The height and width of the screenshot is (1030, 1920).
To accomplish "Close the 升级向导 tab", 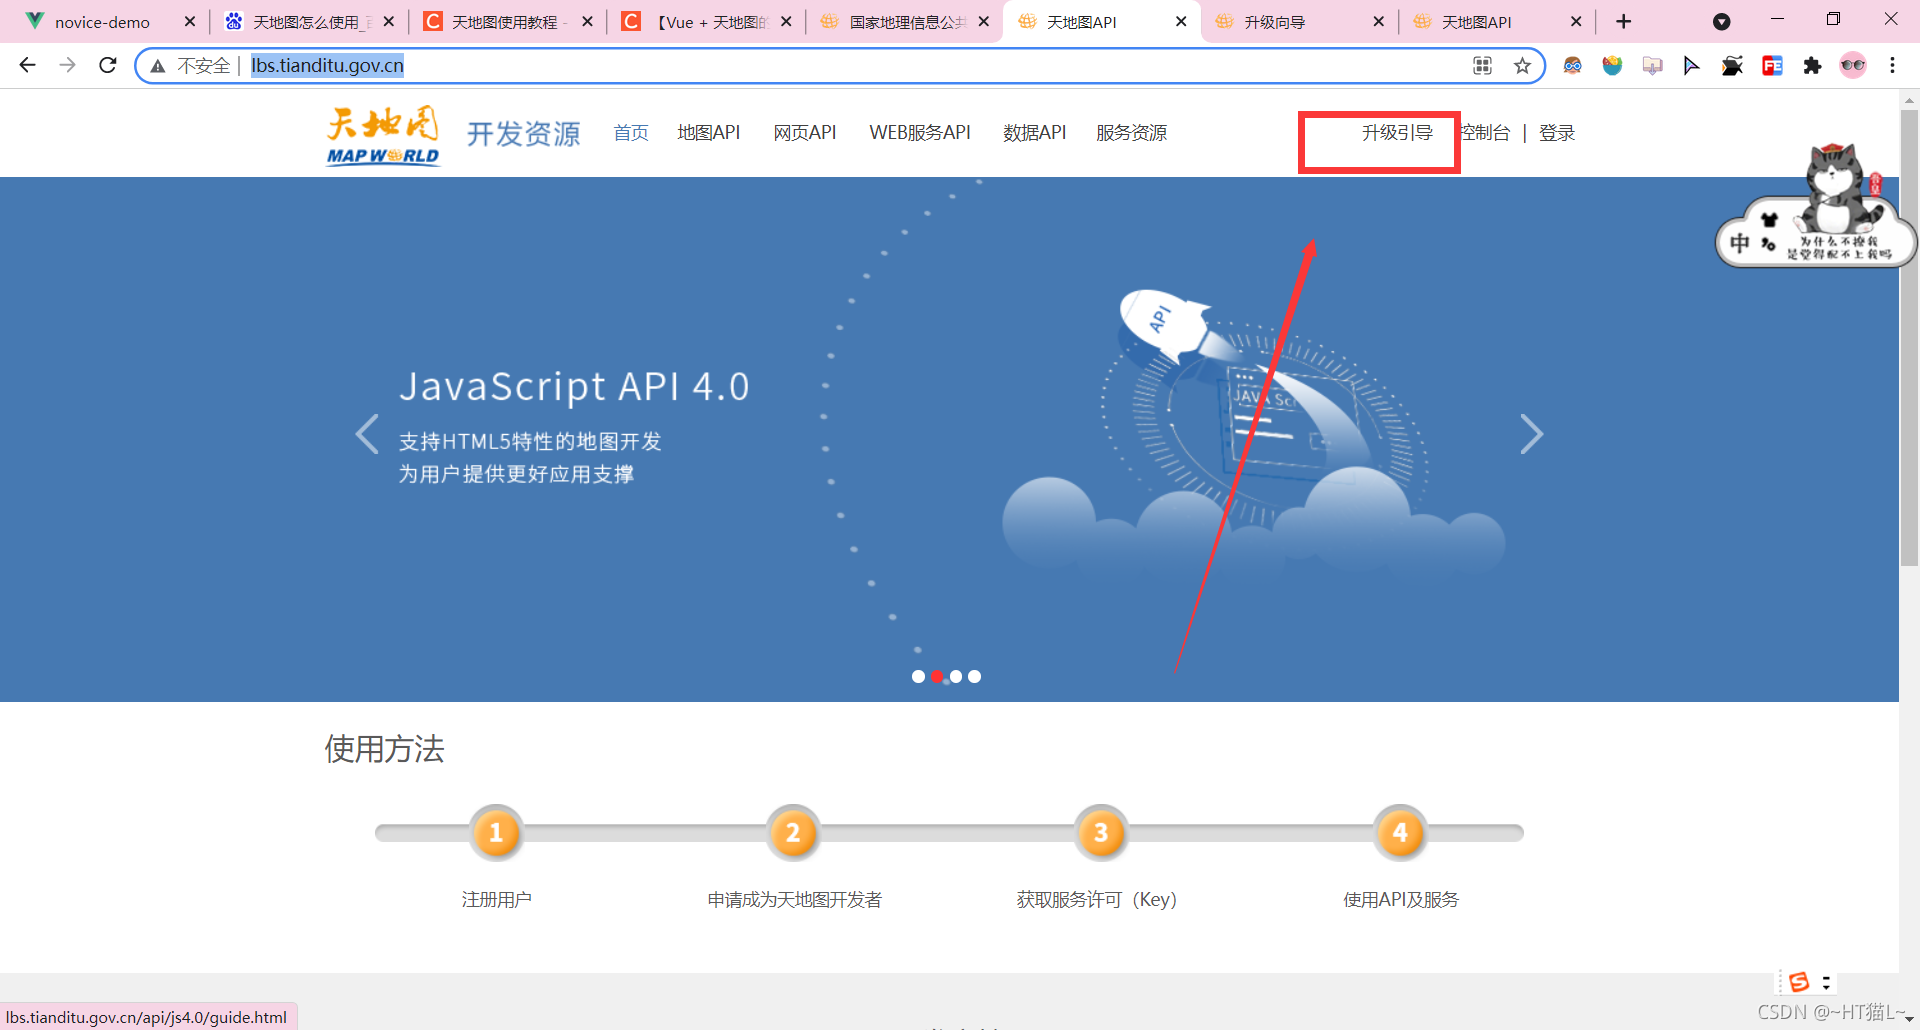I will tap(1378, 21).
